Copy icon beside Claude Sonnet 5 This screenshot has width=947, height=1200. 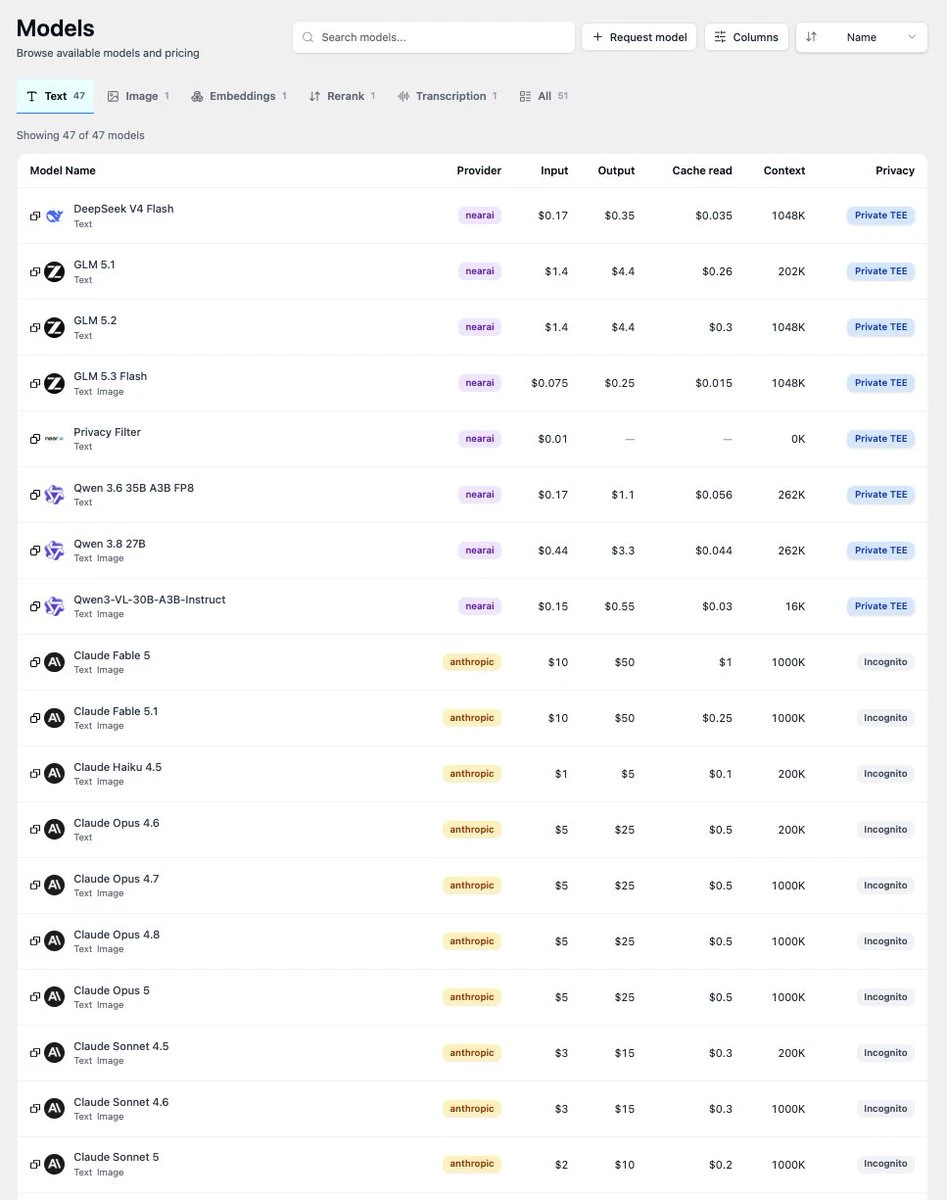point(35,1164)
